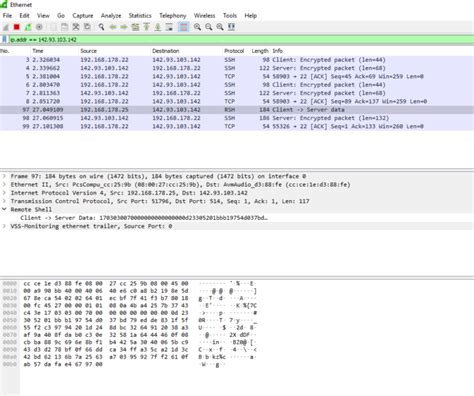The height and width of the screenshot is (396, 474).
Task: Click the Zoom out magnifier icon
Action: [x=209, y=27]
